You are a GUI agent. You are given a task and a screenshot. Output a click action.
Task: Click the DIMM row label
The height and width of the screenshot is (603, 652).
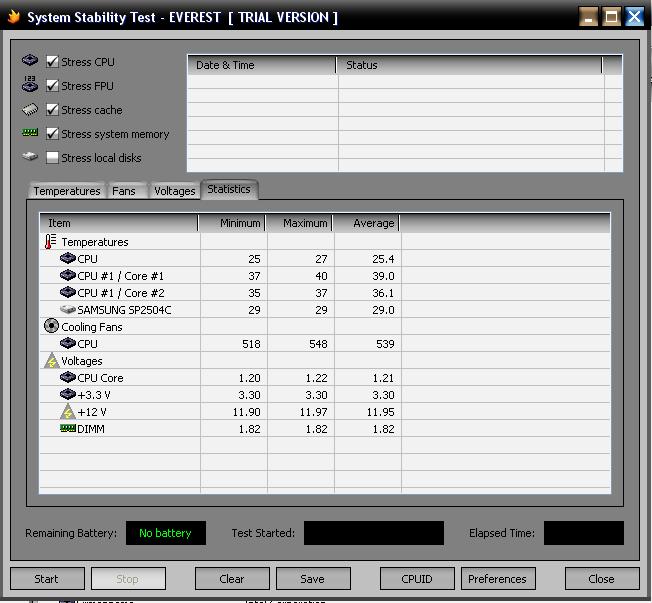[91, 429]
